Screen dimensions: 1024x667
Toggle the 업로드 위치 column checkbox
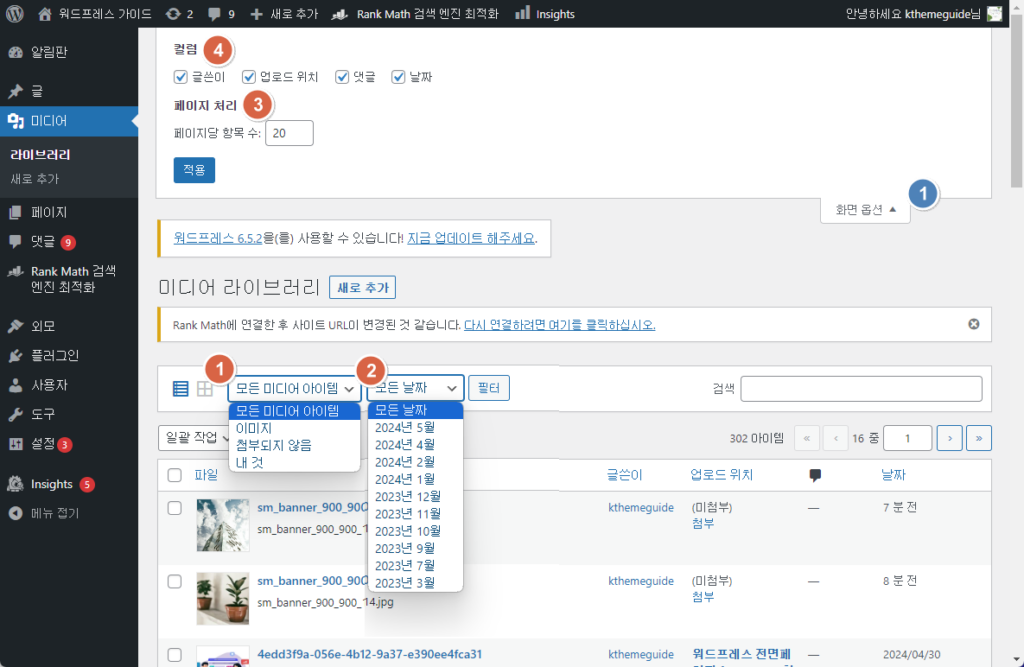pyautogui.click(x=248, y=77)
